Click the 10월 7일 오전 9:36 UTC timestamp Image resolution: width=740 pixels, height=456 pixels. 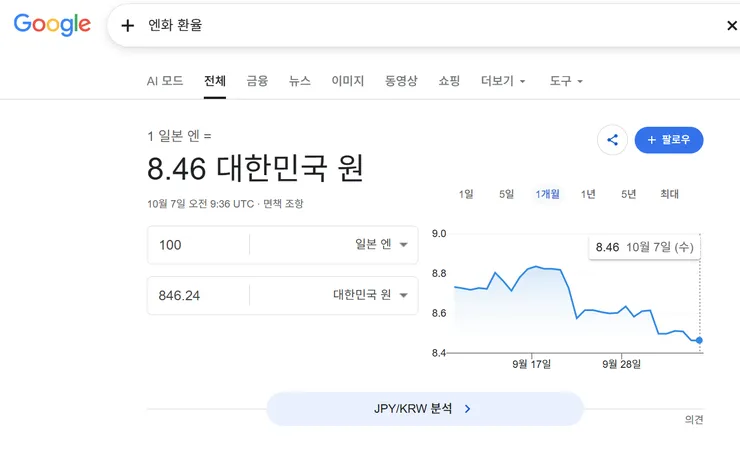tap(201, 204)
